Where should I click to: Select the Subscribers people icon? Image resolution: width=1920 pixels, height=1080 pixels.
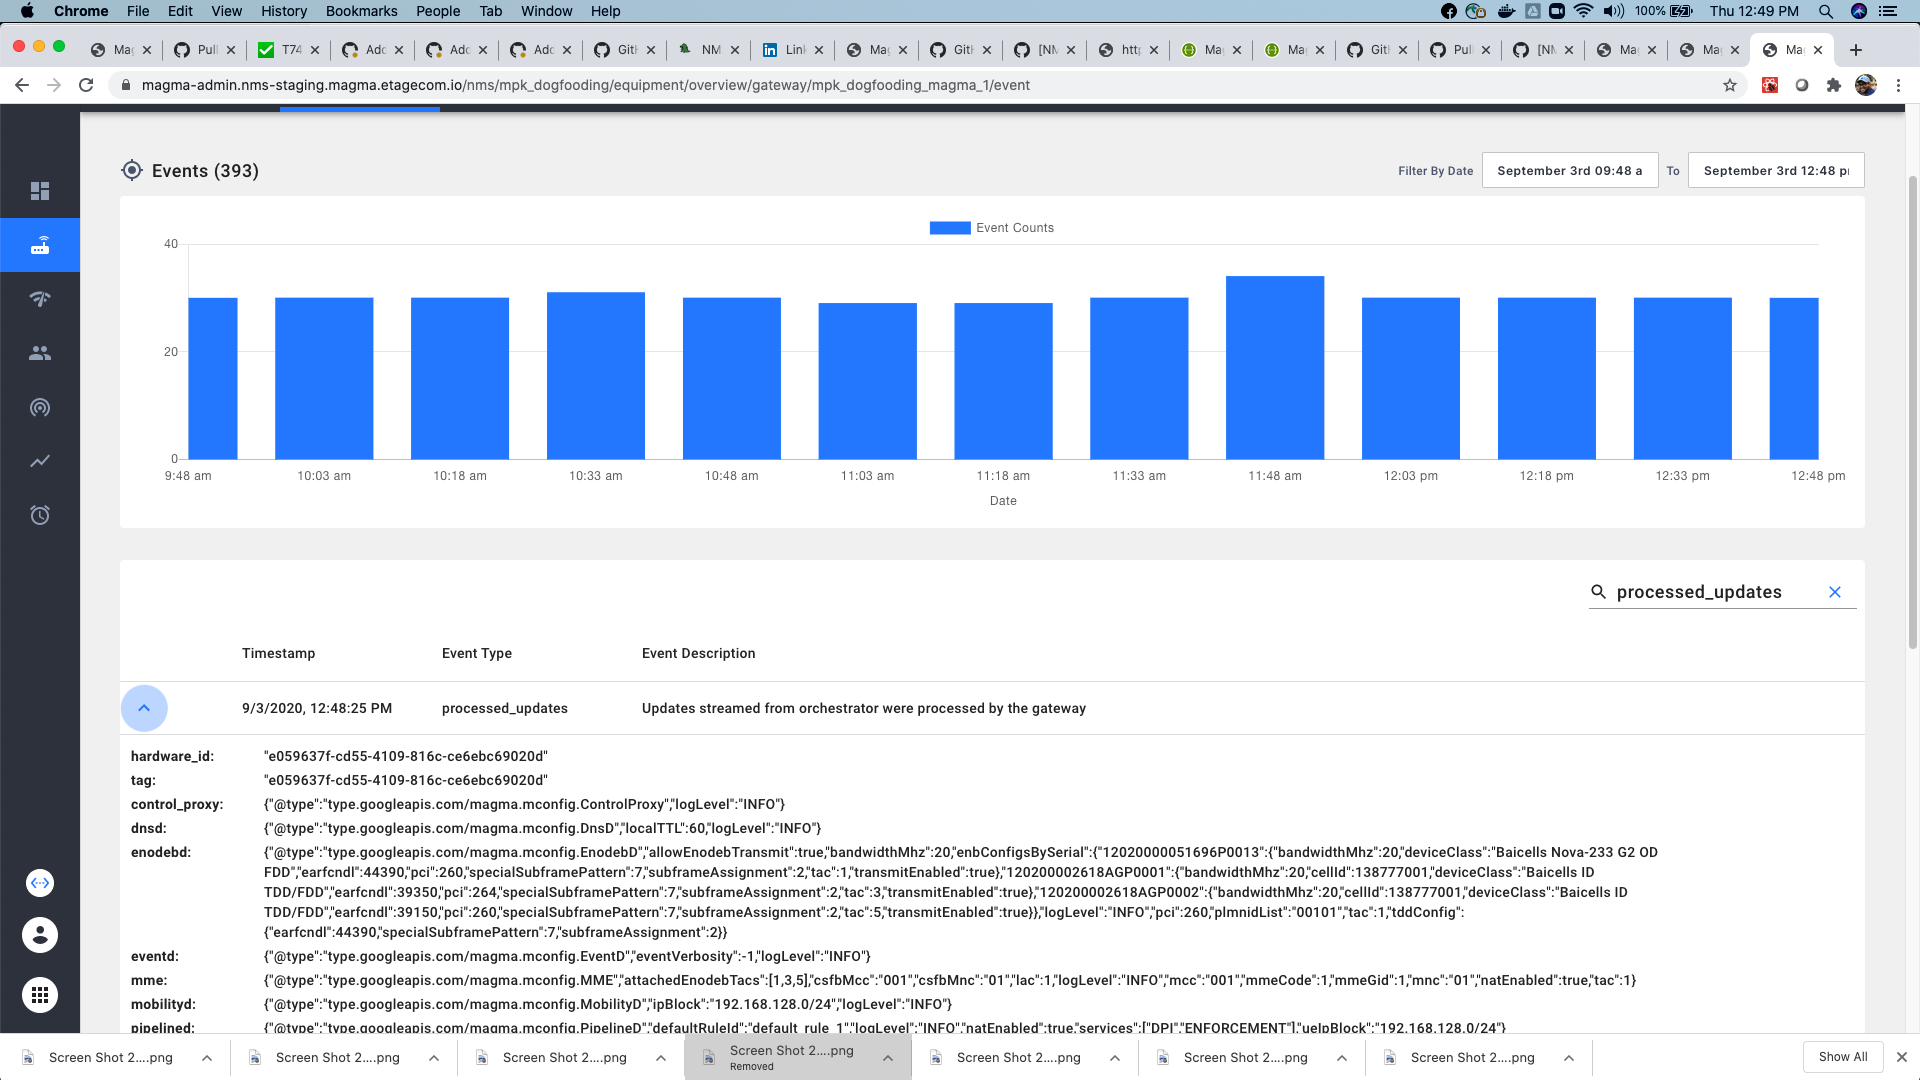coord(40,352)
